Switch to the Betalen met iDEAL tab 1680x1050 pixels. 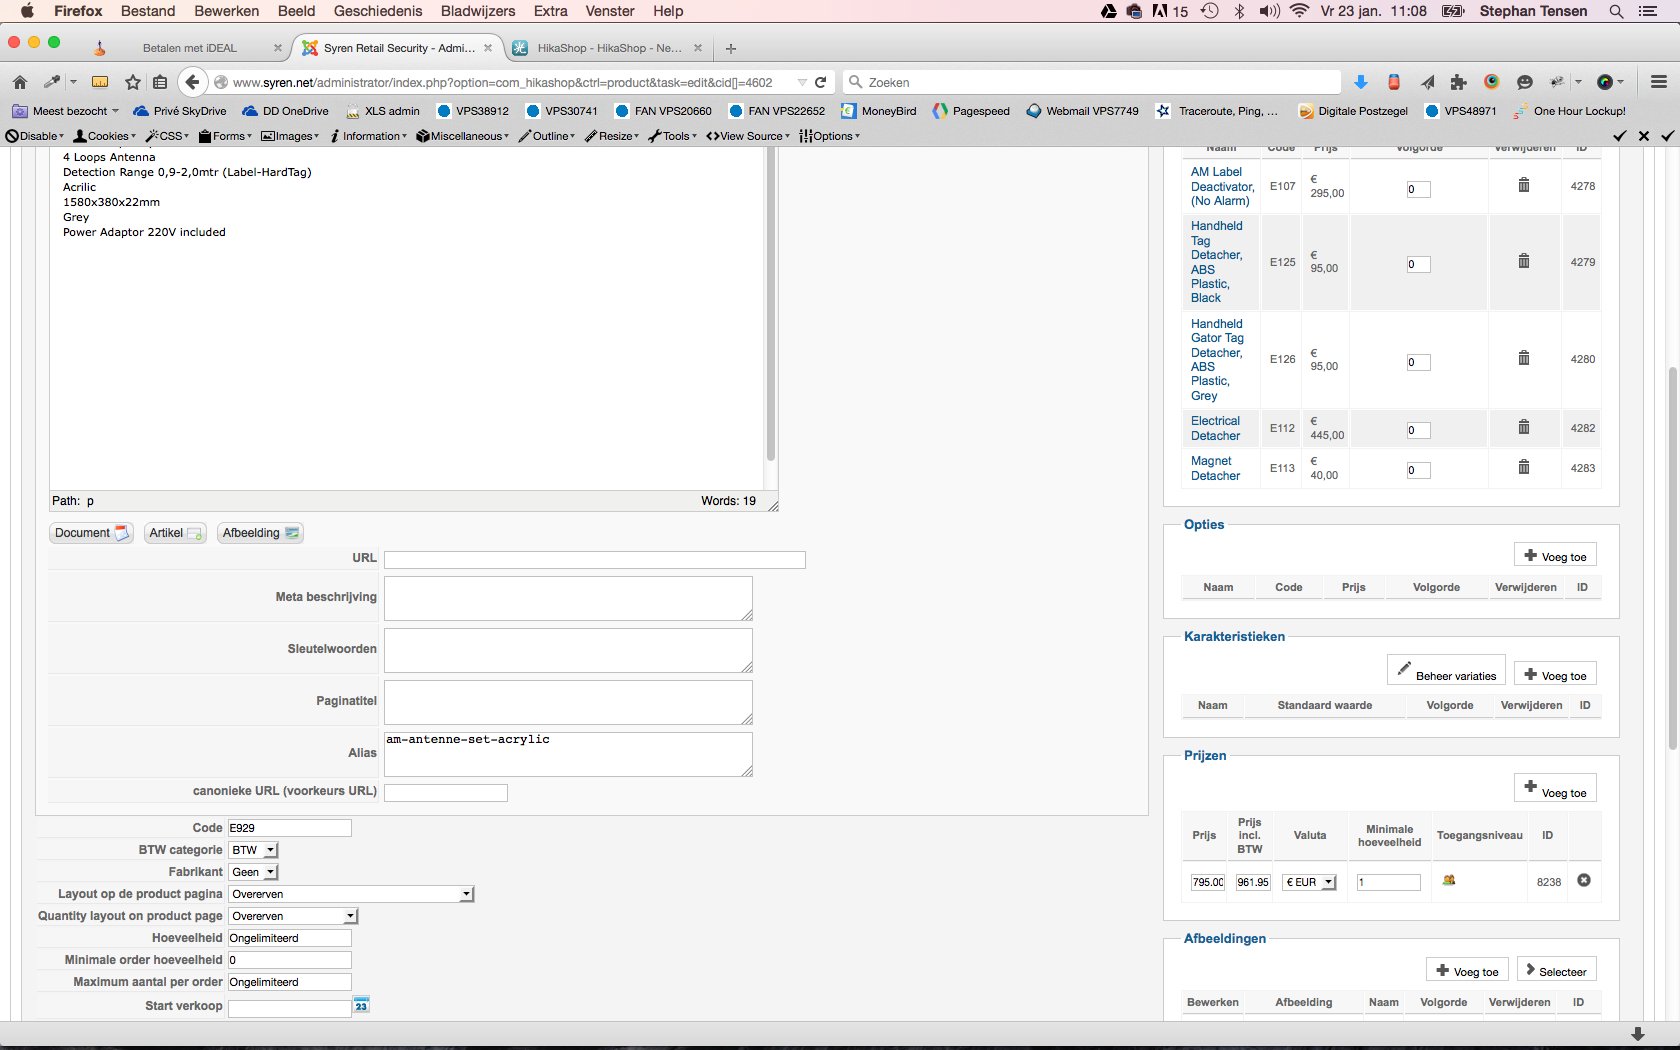190,48
